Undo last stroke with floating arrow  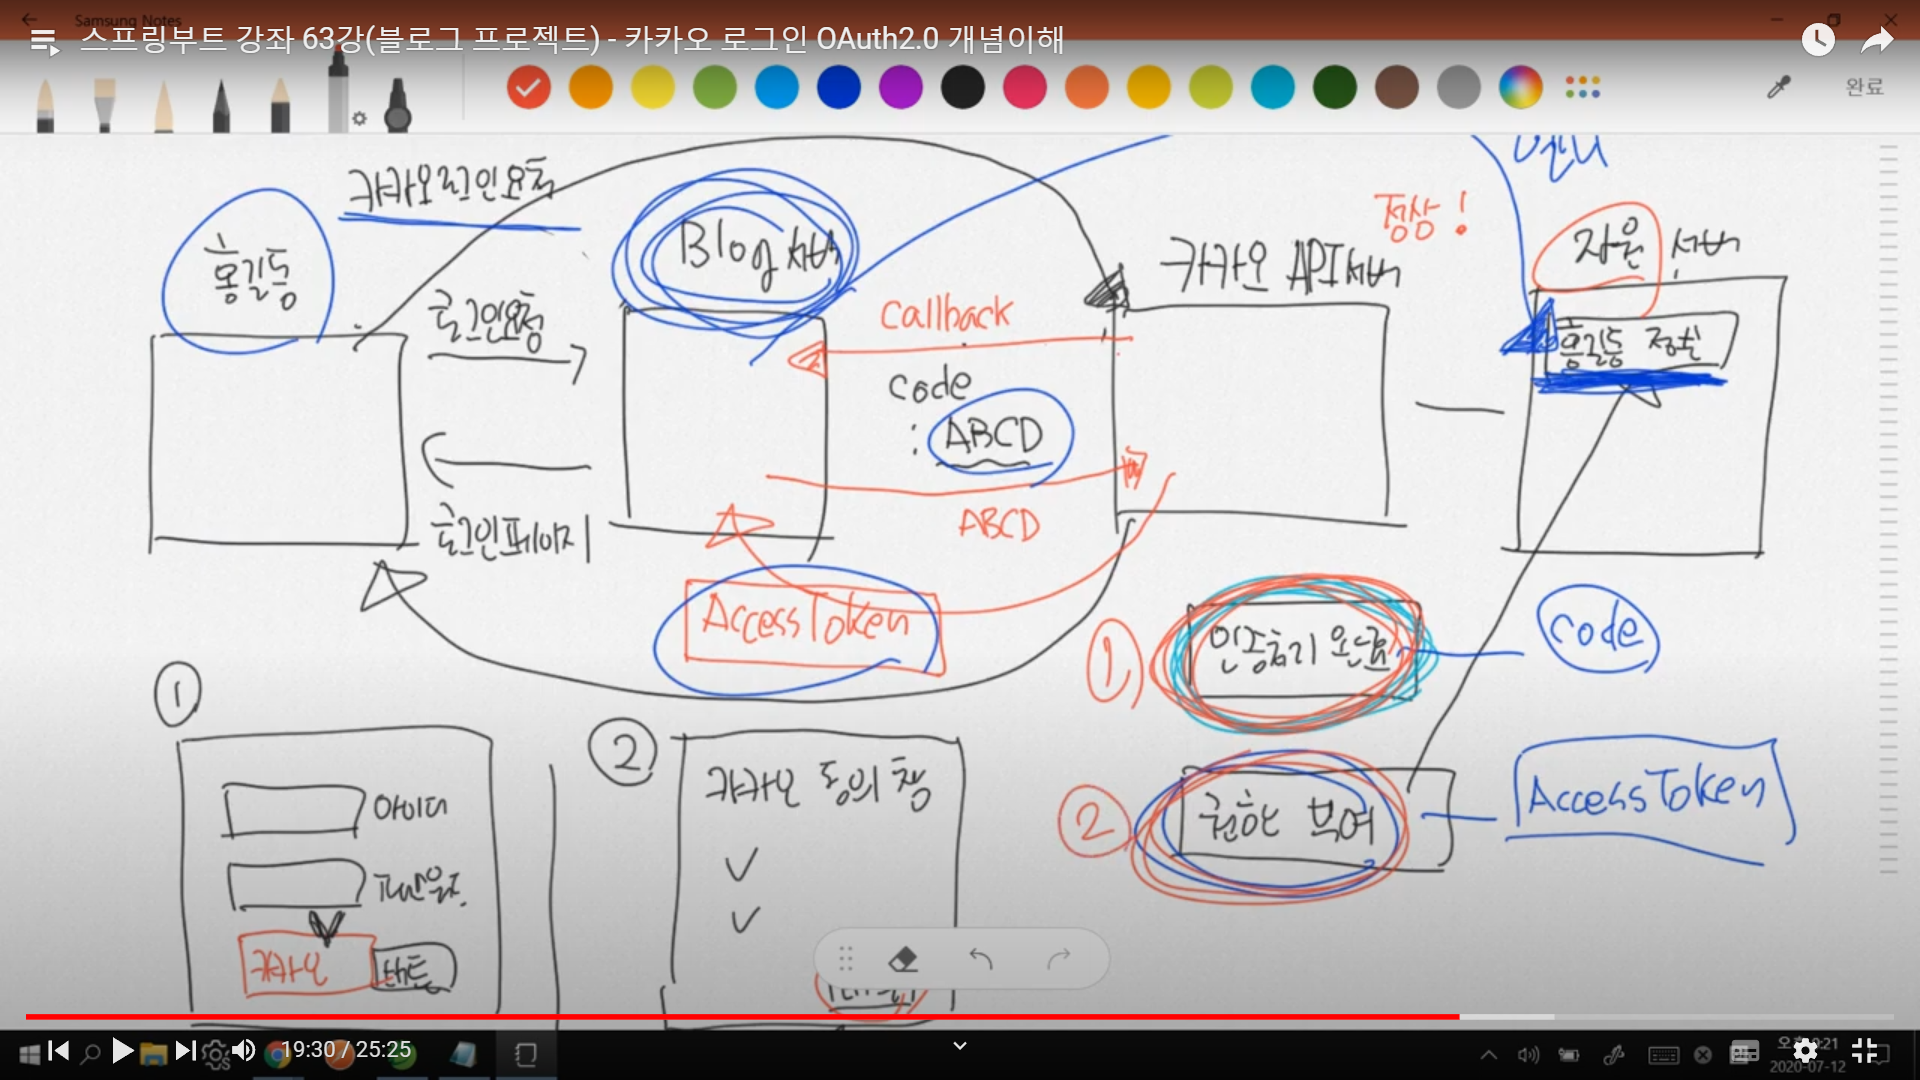pos(981,960)
